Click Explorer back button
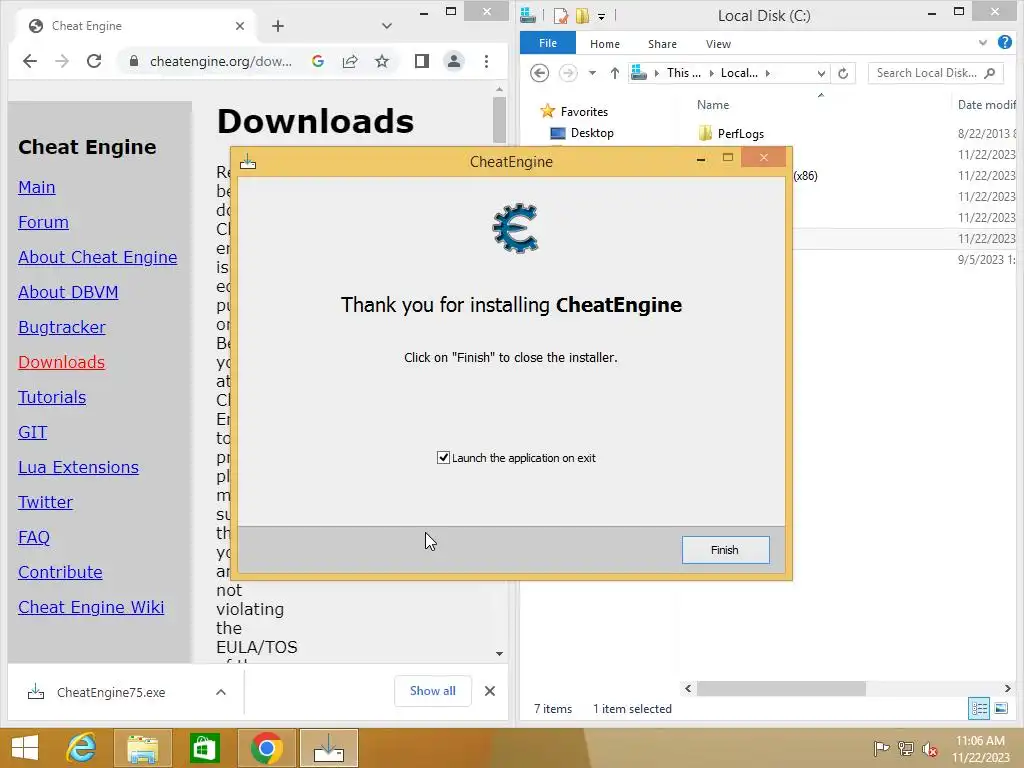This screenshot has height=768, width=1024. point(539,73)
